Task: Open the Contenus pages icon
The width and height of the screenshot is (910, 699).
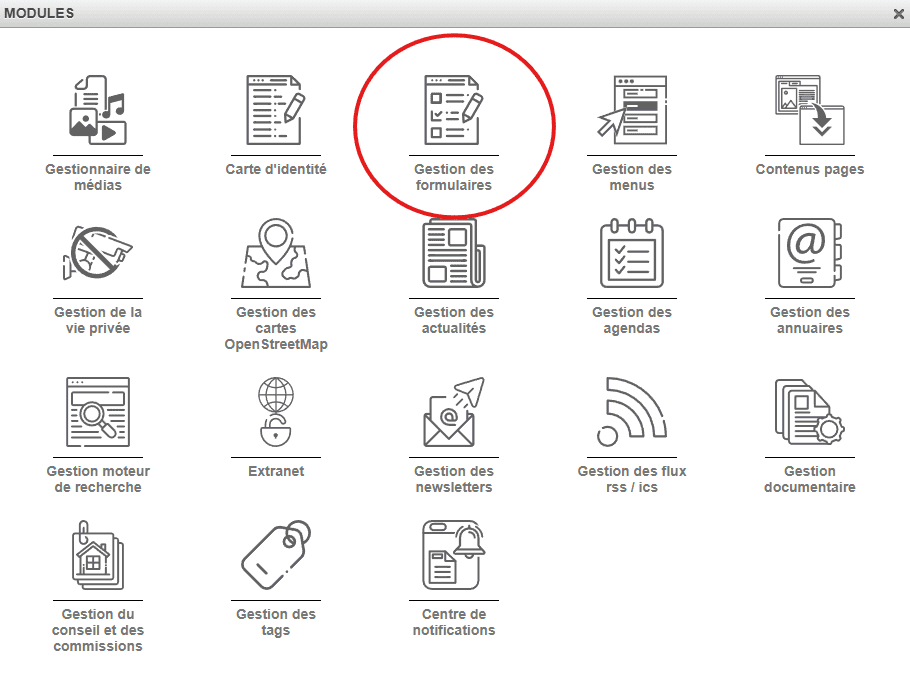Action: tap(810, 110)
